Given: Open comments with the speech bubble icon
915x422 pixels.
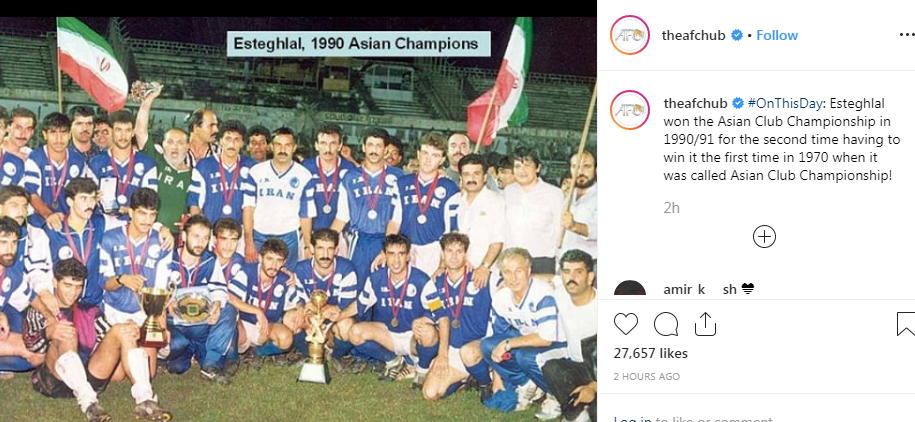Looking at the screenshot, I should 666,324.
